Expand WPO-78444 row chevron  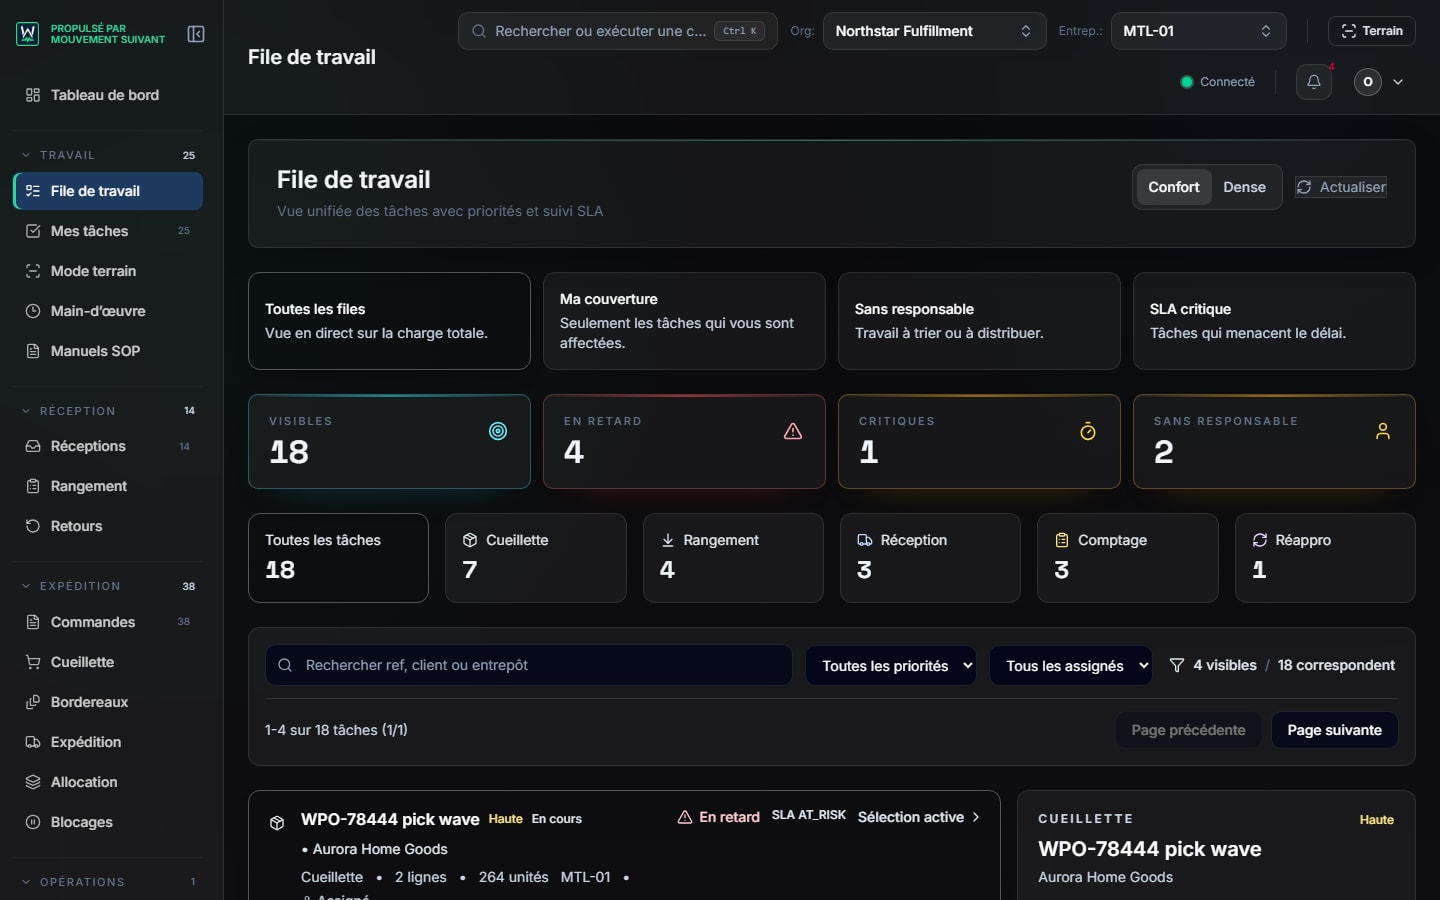[x=976, y=817]
